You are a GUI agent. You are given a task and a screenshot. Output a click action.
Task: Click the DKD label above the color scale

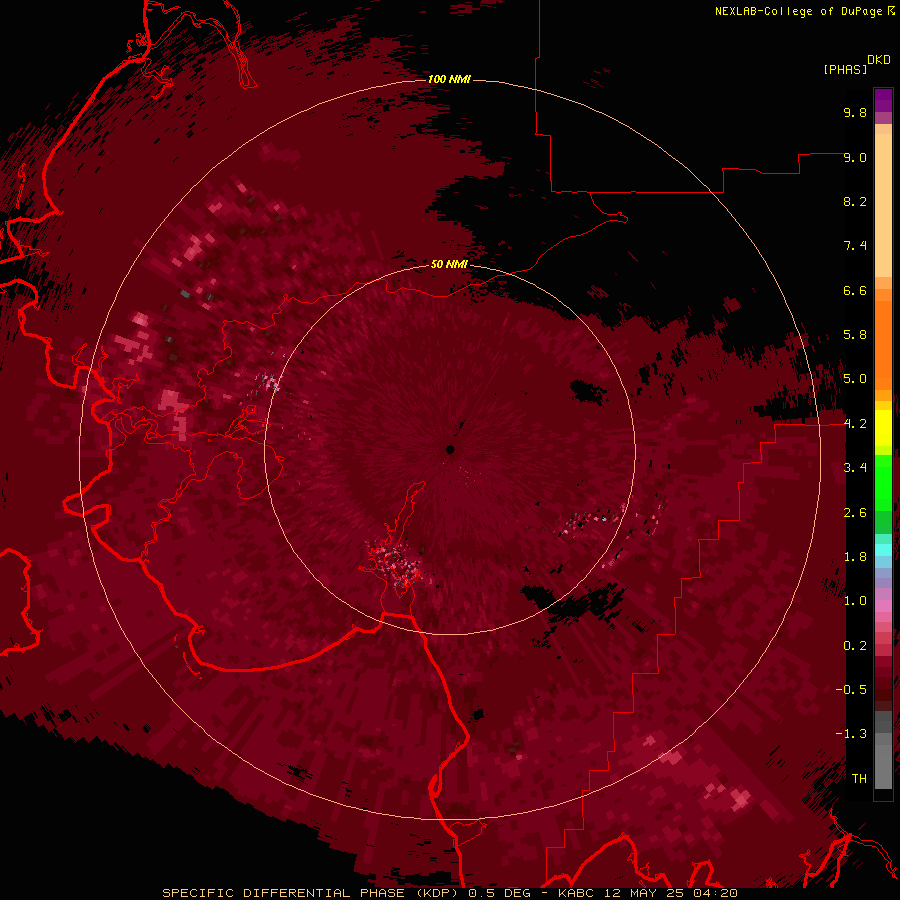click(878, 60)
